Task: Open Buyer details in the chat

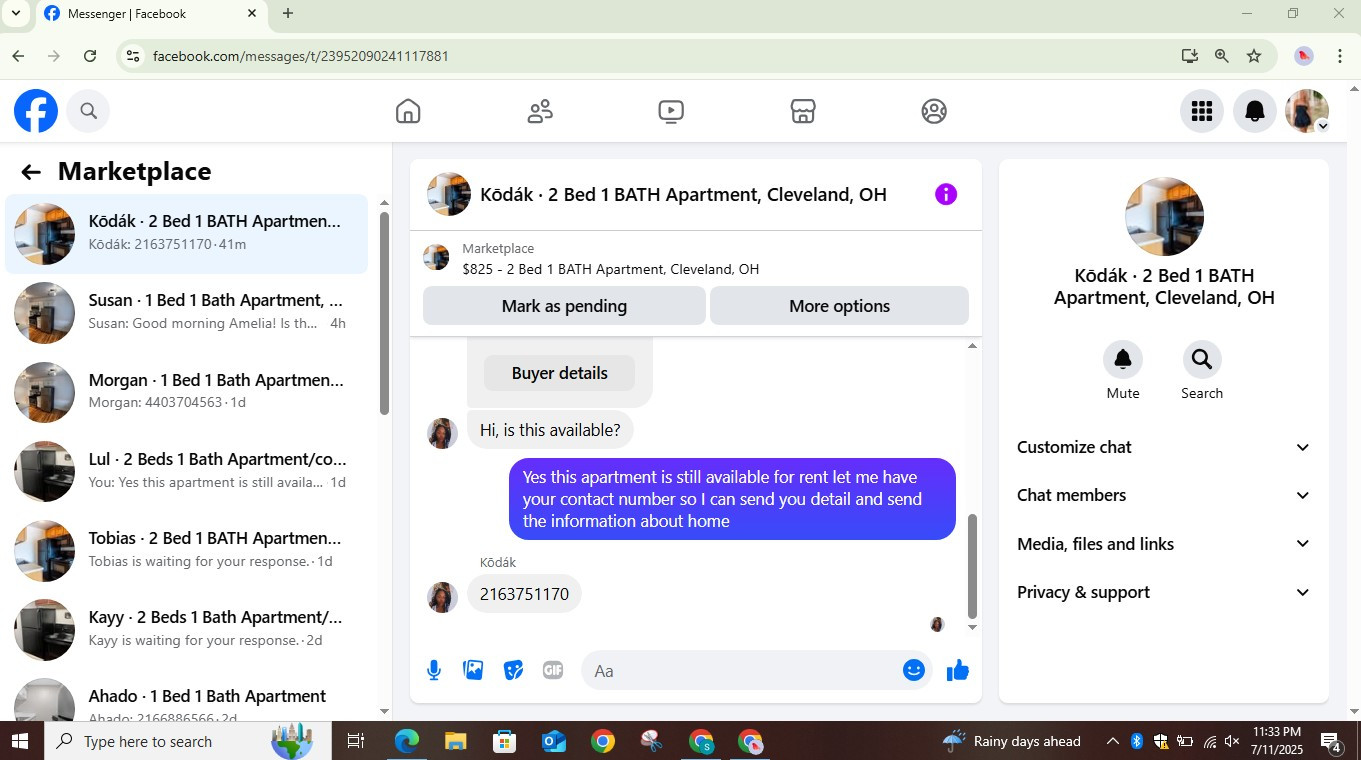Action: point(559,373)
